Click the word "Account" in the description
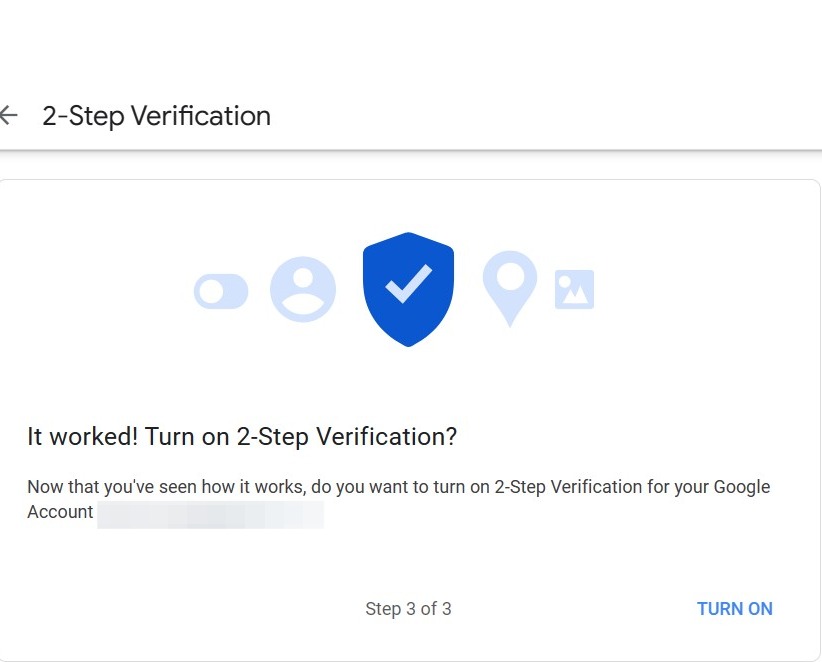 pyautogui.click(x=60, y=512)
